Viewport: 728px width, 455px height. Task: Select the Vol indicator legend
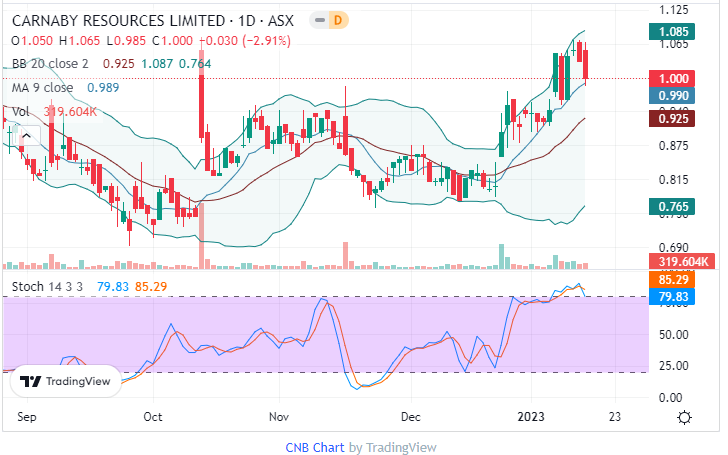pyautogui.click(x=21, y=112)
